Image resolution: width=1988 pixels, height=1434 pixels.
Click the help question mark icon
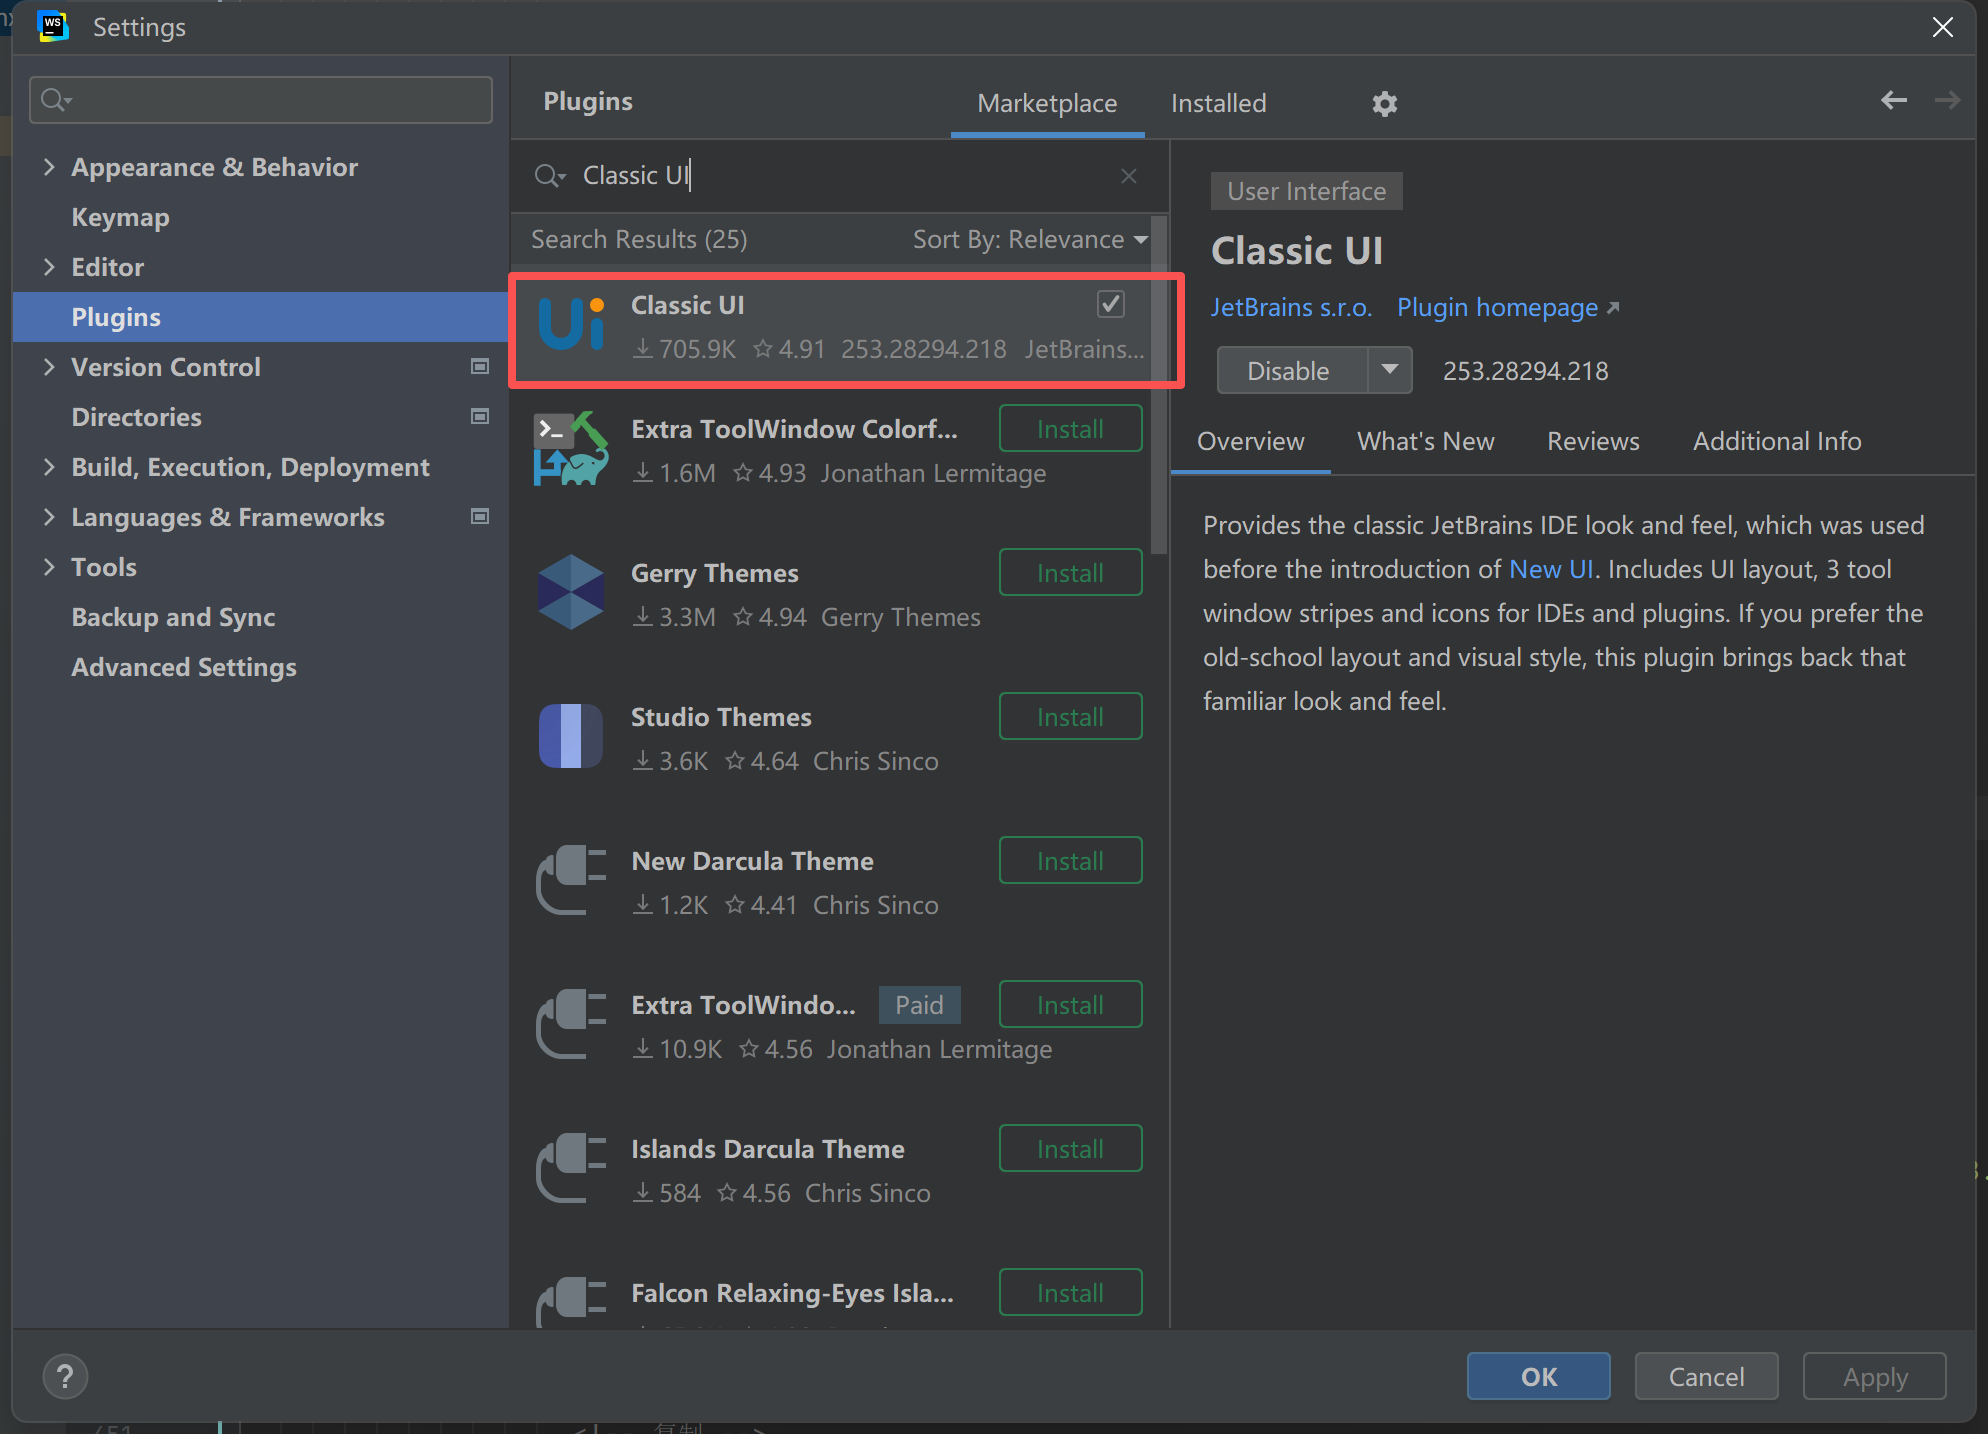pos(65,1377)
